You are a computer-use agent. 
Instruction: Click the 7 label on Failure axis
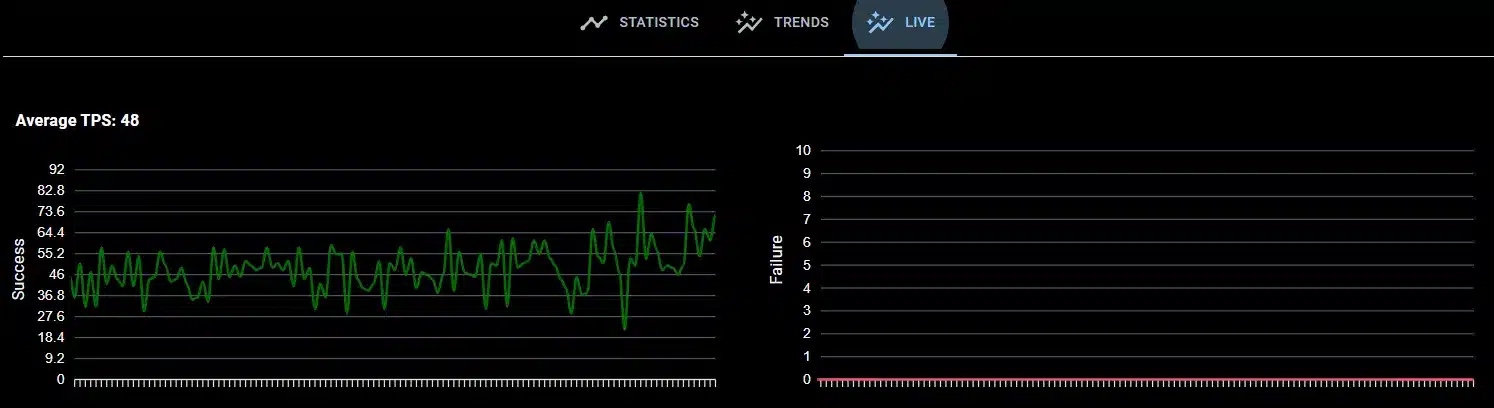806,219
